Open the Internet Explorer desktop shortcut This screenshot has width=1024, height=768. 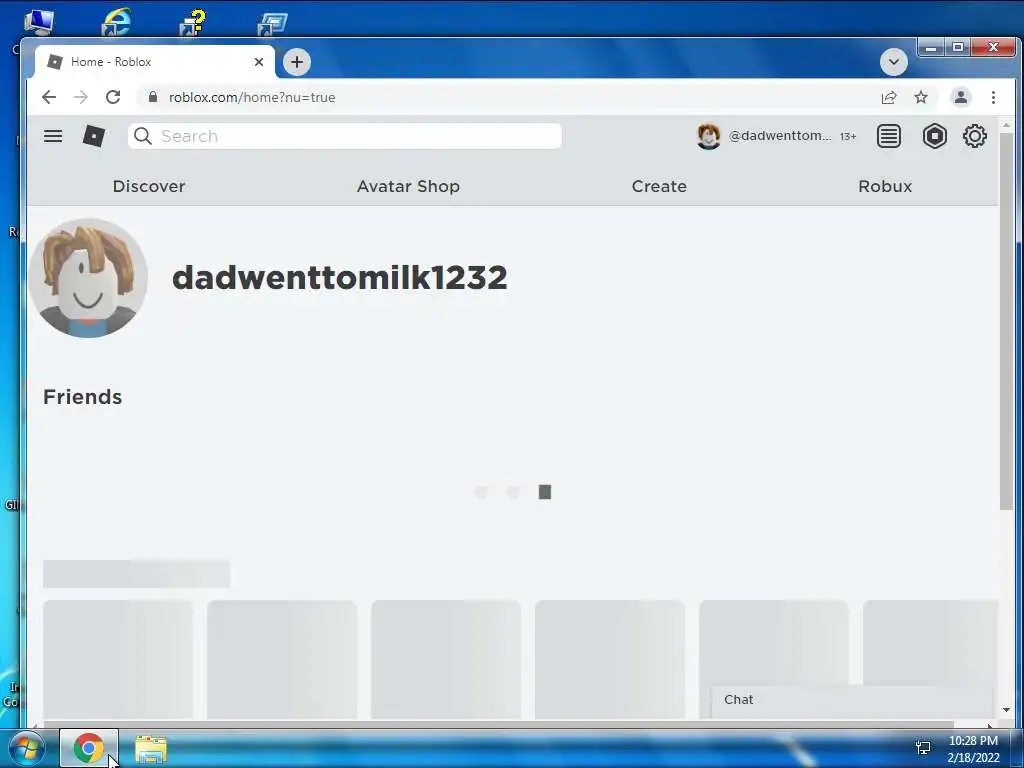click(116, 21)
